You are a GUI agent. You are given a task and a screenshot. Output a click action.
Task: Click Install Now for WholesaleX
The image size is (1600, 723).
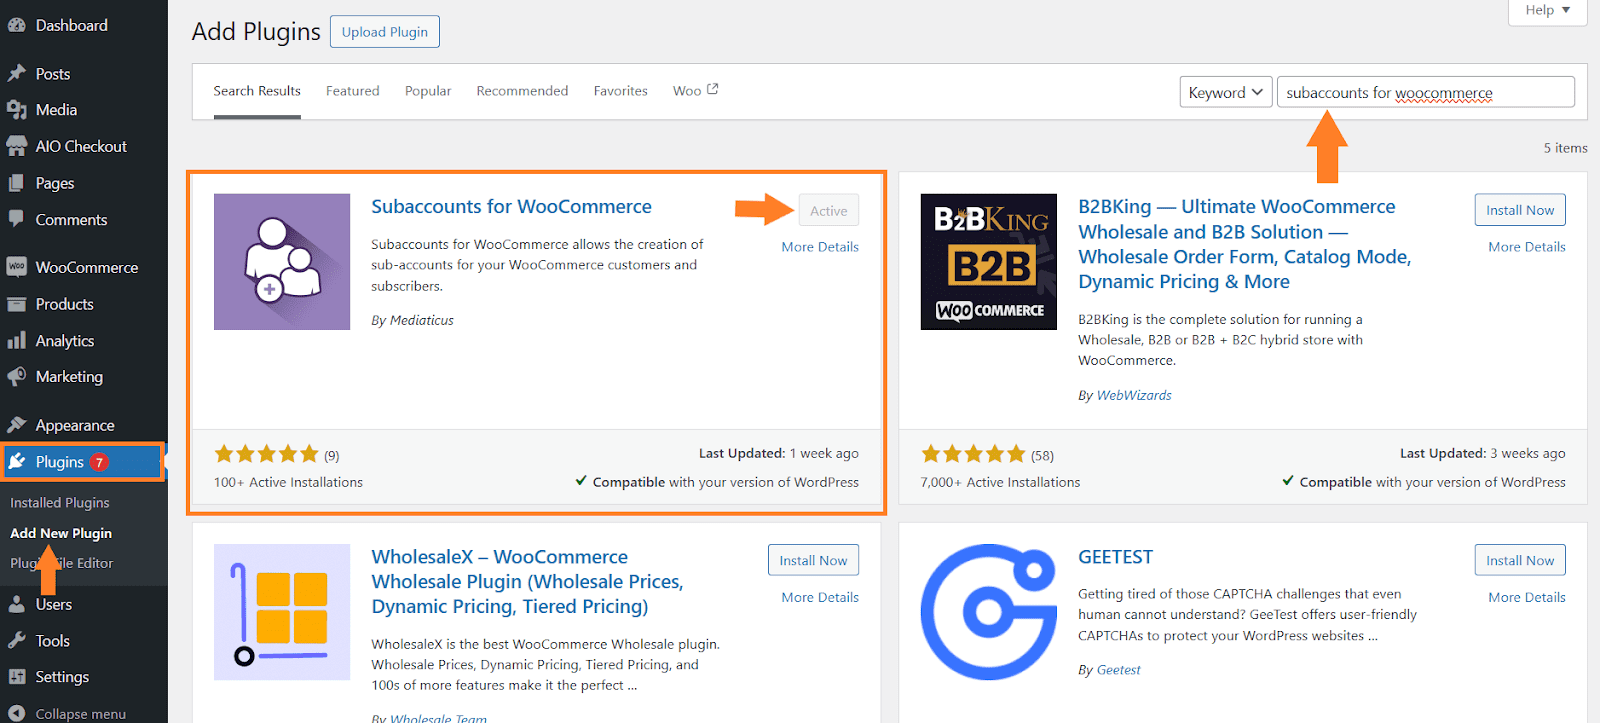click(813, 560)
